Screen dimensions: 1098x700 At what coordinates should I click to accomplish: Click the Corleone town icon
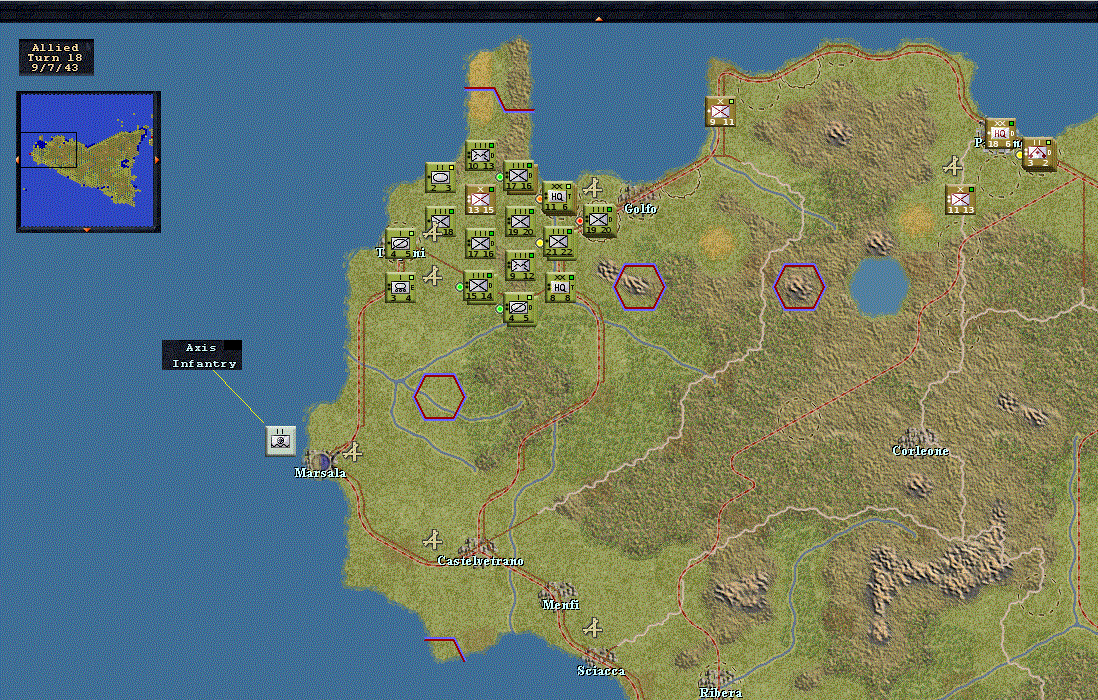[919, 438]
